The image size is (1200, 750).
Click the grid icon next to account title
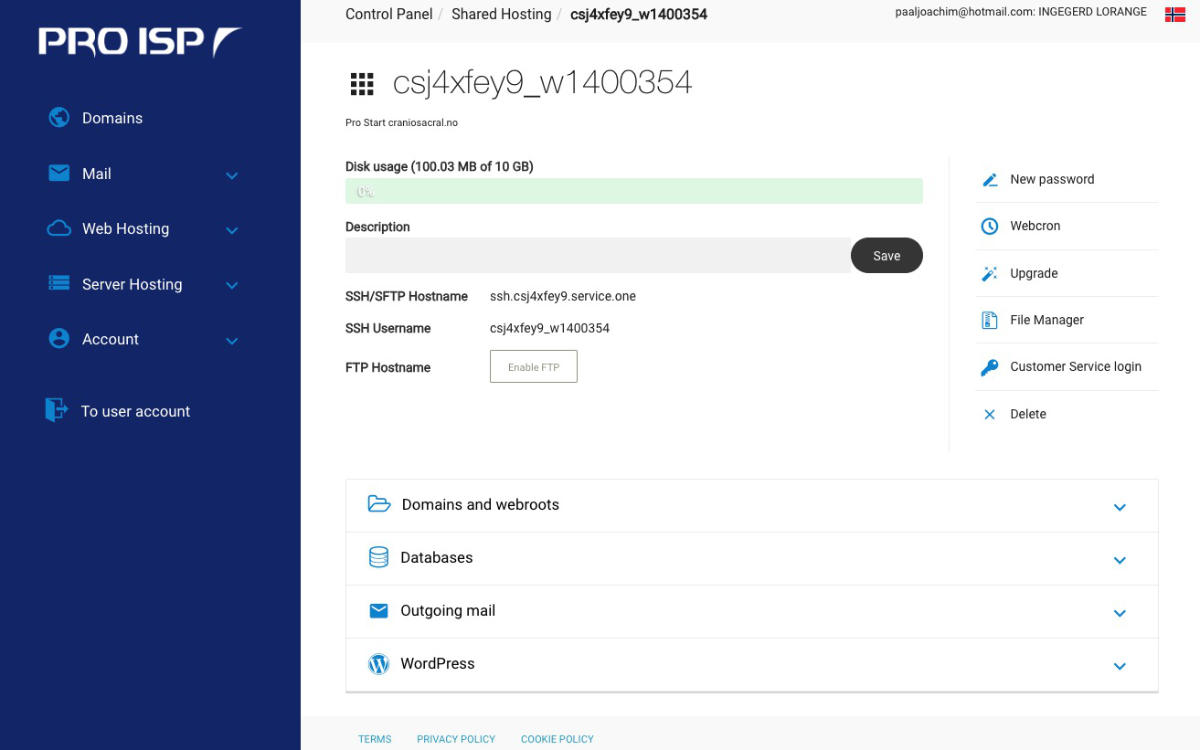pyautogui.click(x=361, y=84)
